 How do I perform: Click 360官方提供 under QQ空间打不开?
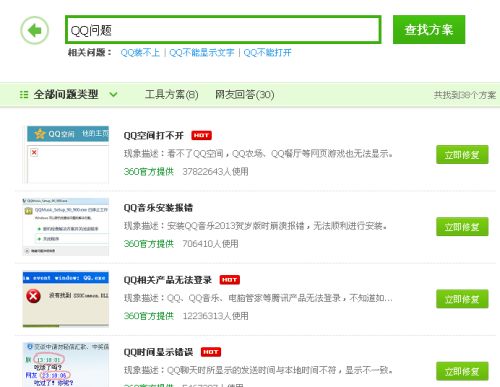coord(149,172)
